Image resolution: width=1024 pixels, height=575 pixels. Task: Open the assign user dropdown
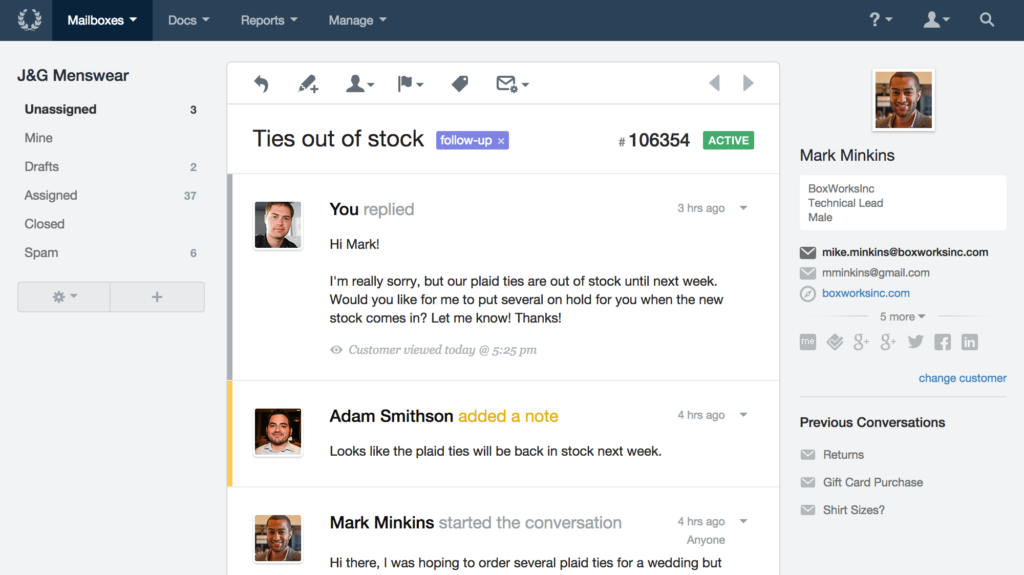point(359,84)
